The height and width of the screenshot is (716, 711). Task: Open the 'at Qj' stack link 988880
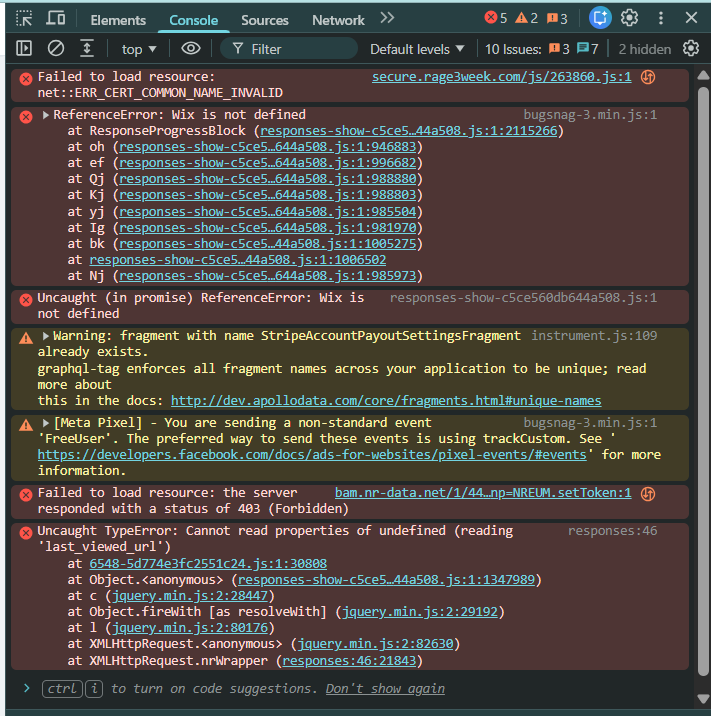pos(268,179)
